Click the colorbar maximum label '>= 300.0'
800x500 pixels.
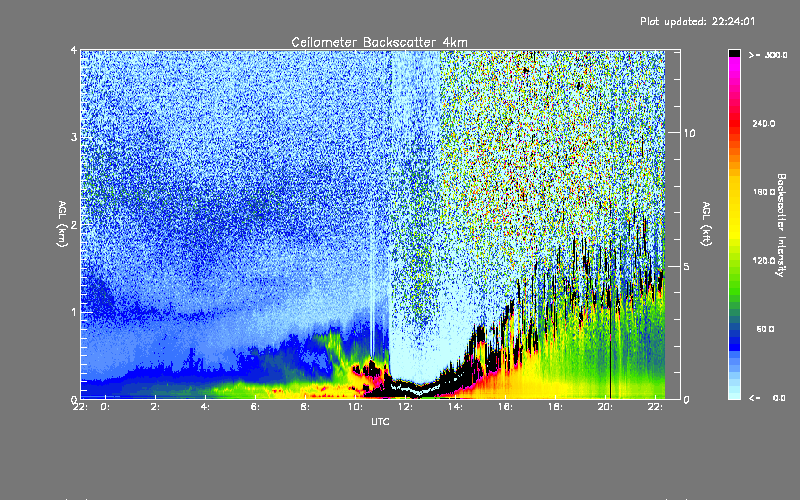[768, 55]
